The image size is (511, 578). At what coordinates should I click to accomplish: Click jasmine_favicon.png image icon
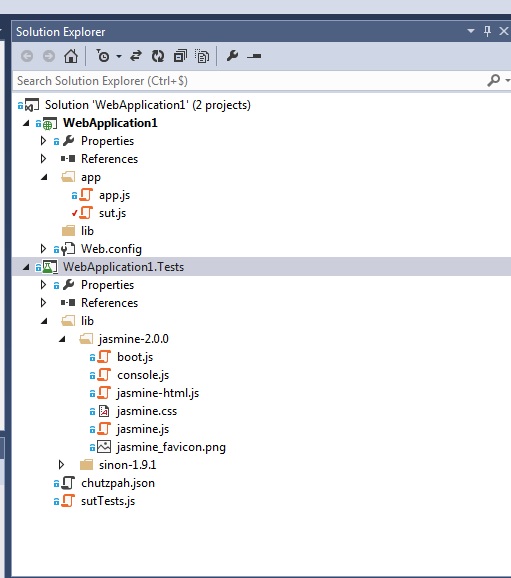(104, 447)
